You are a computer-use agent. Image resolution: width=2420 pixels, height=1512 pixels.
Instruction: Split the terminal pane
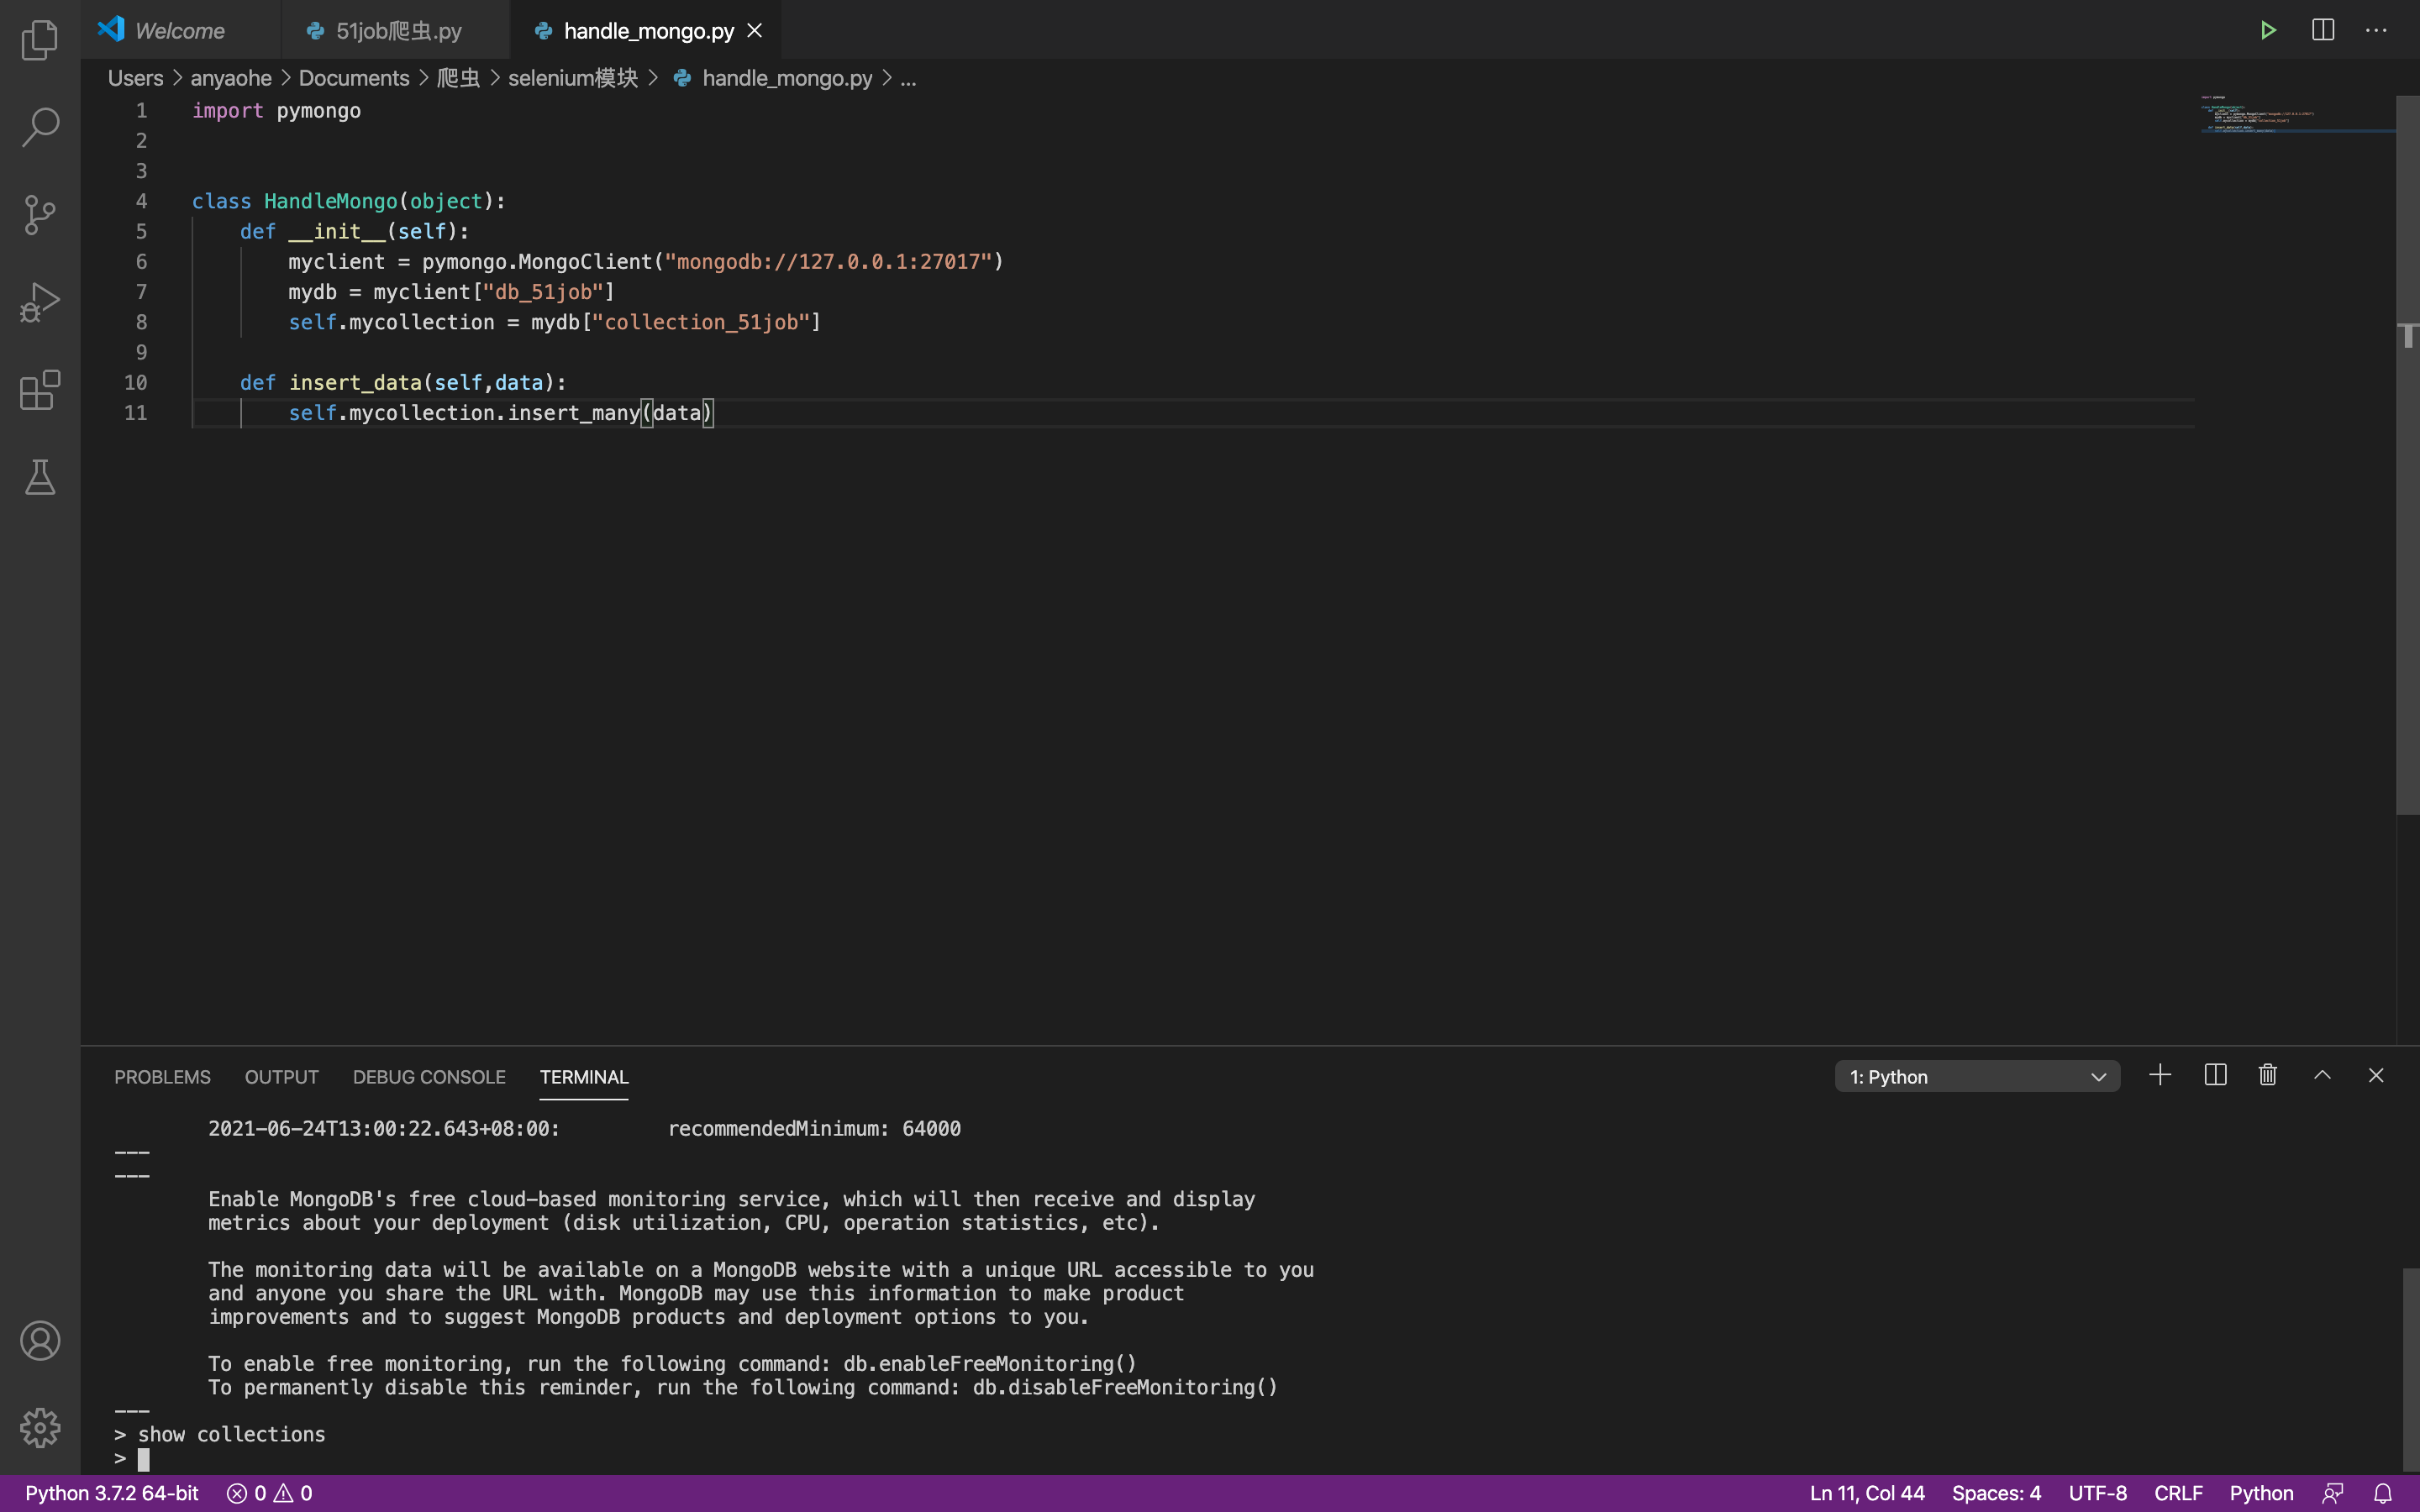pos(2215,1075)
